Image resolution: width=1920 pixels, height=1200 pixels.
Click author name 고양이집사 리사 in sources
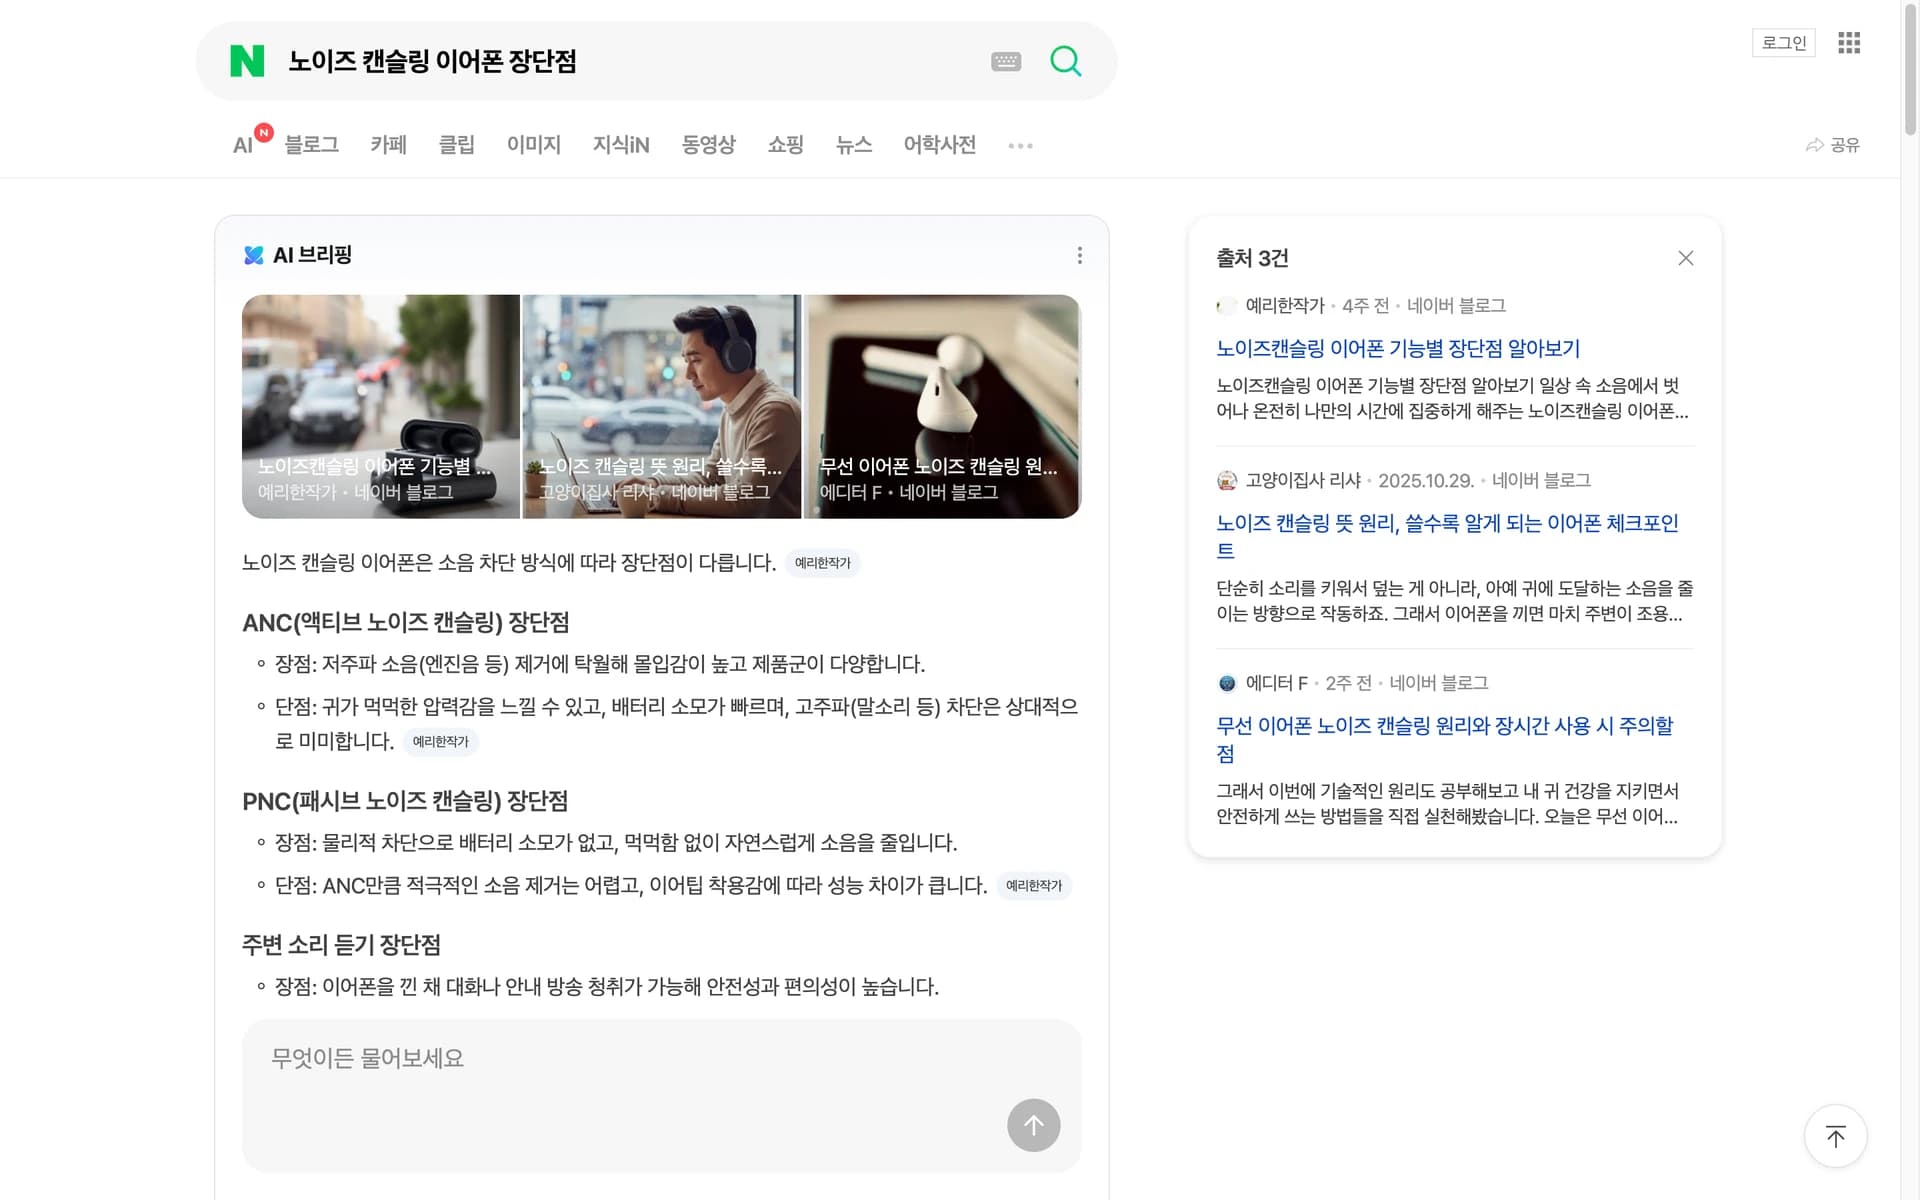pos(1303,481)
